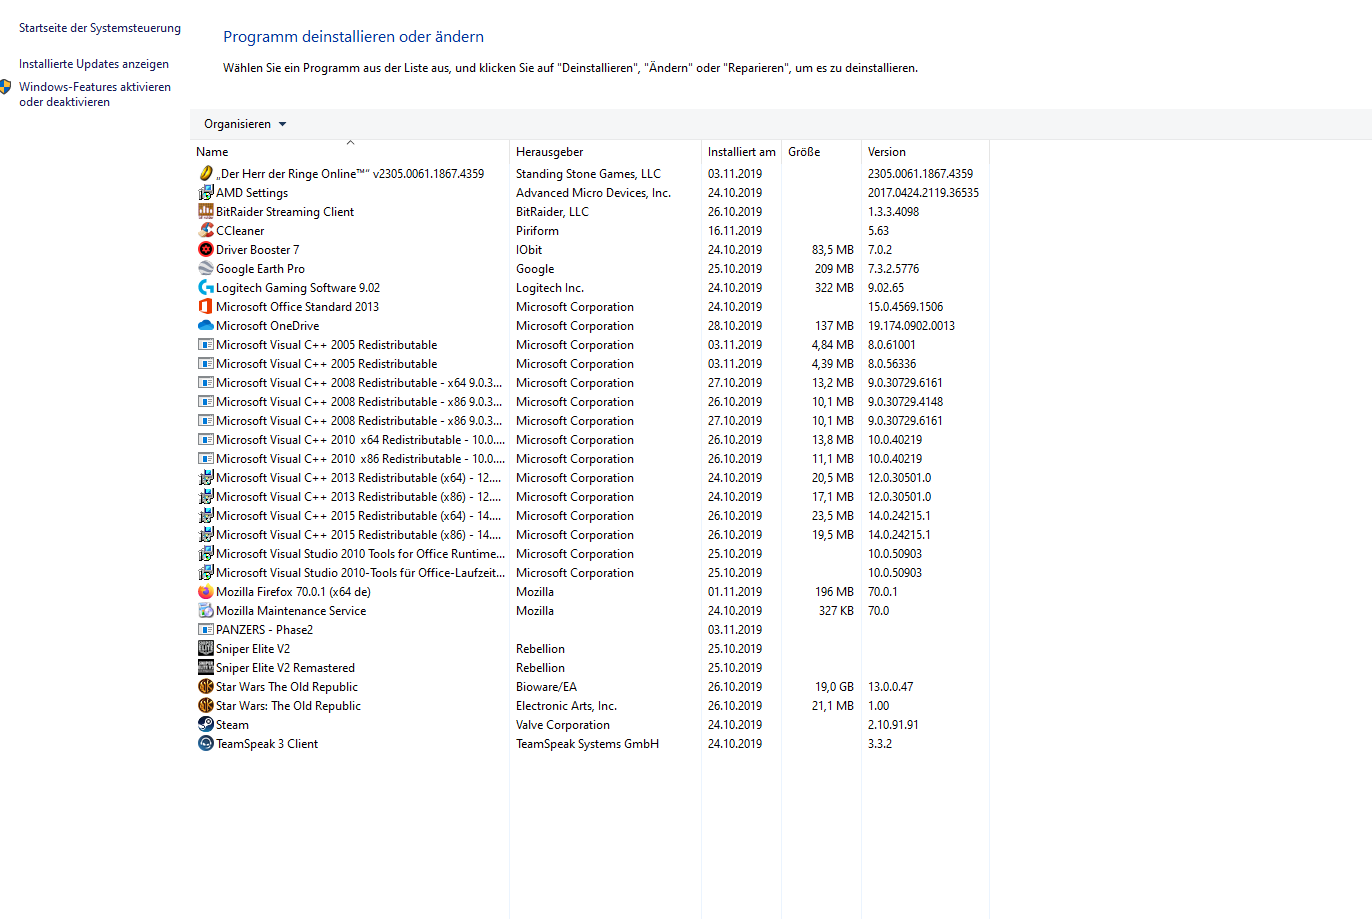Click install date 16.11.2019
The height and width of the screenshot is (919, 1372).
click(x=735, y=231)
